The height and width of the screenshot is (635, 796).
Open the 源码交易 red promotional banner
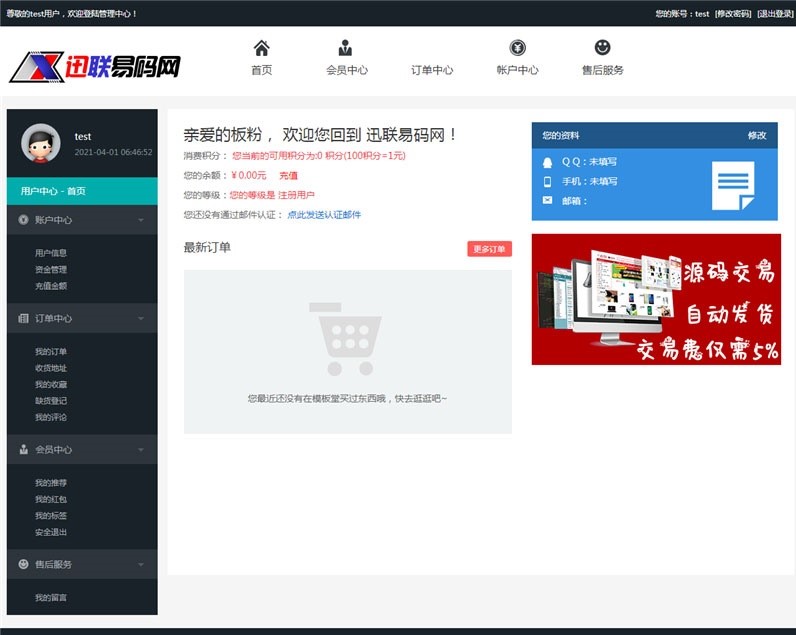pyautogui.click(x=656, y=299)
